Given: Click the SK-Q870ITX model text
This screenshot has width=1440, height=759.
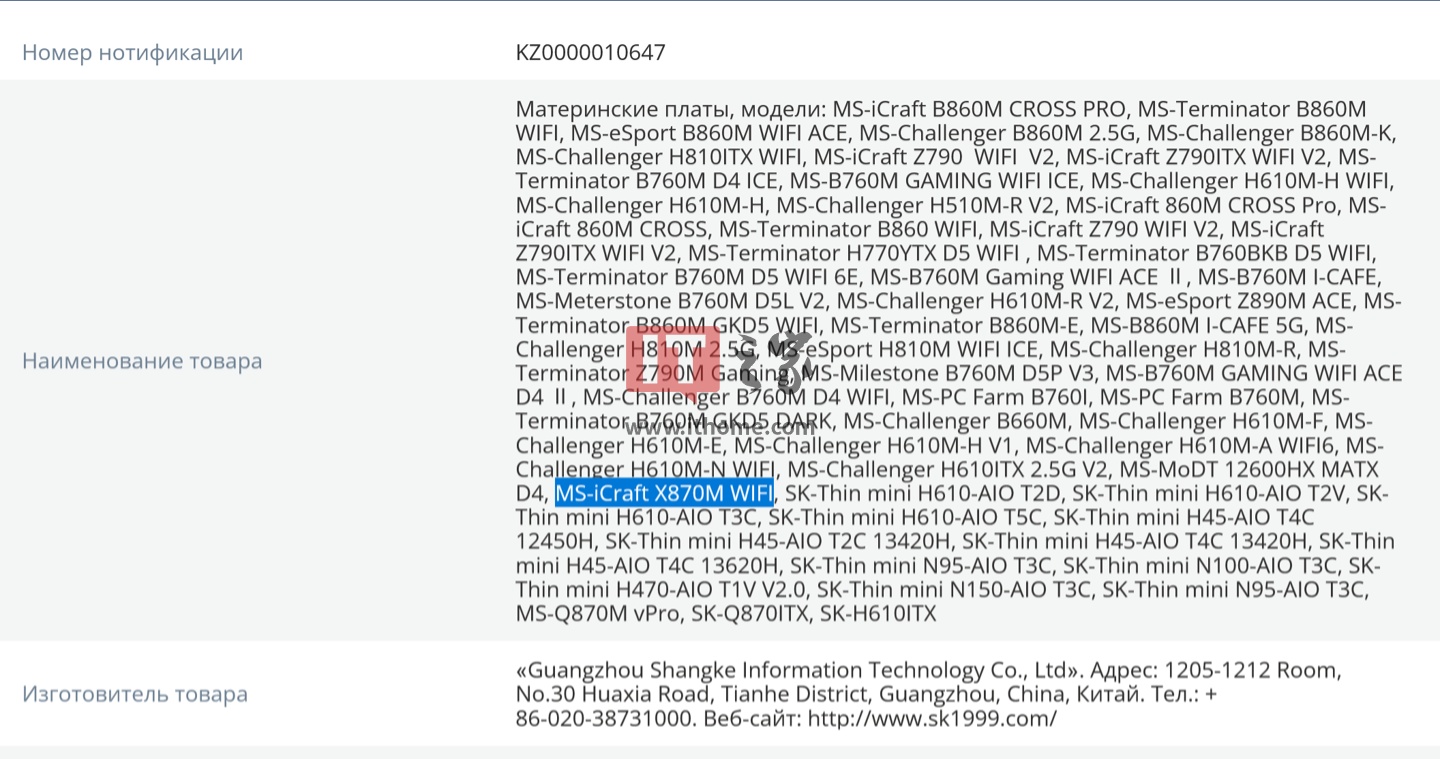Looking at the screenshot, I should click(750, 613).
